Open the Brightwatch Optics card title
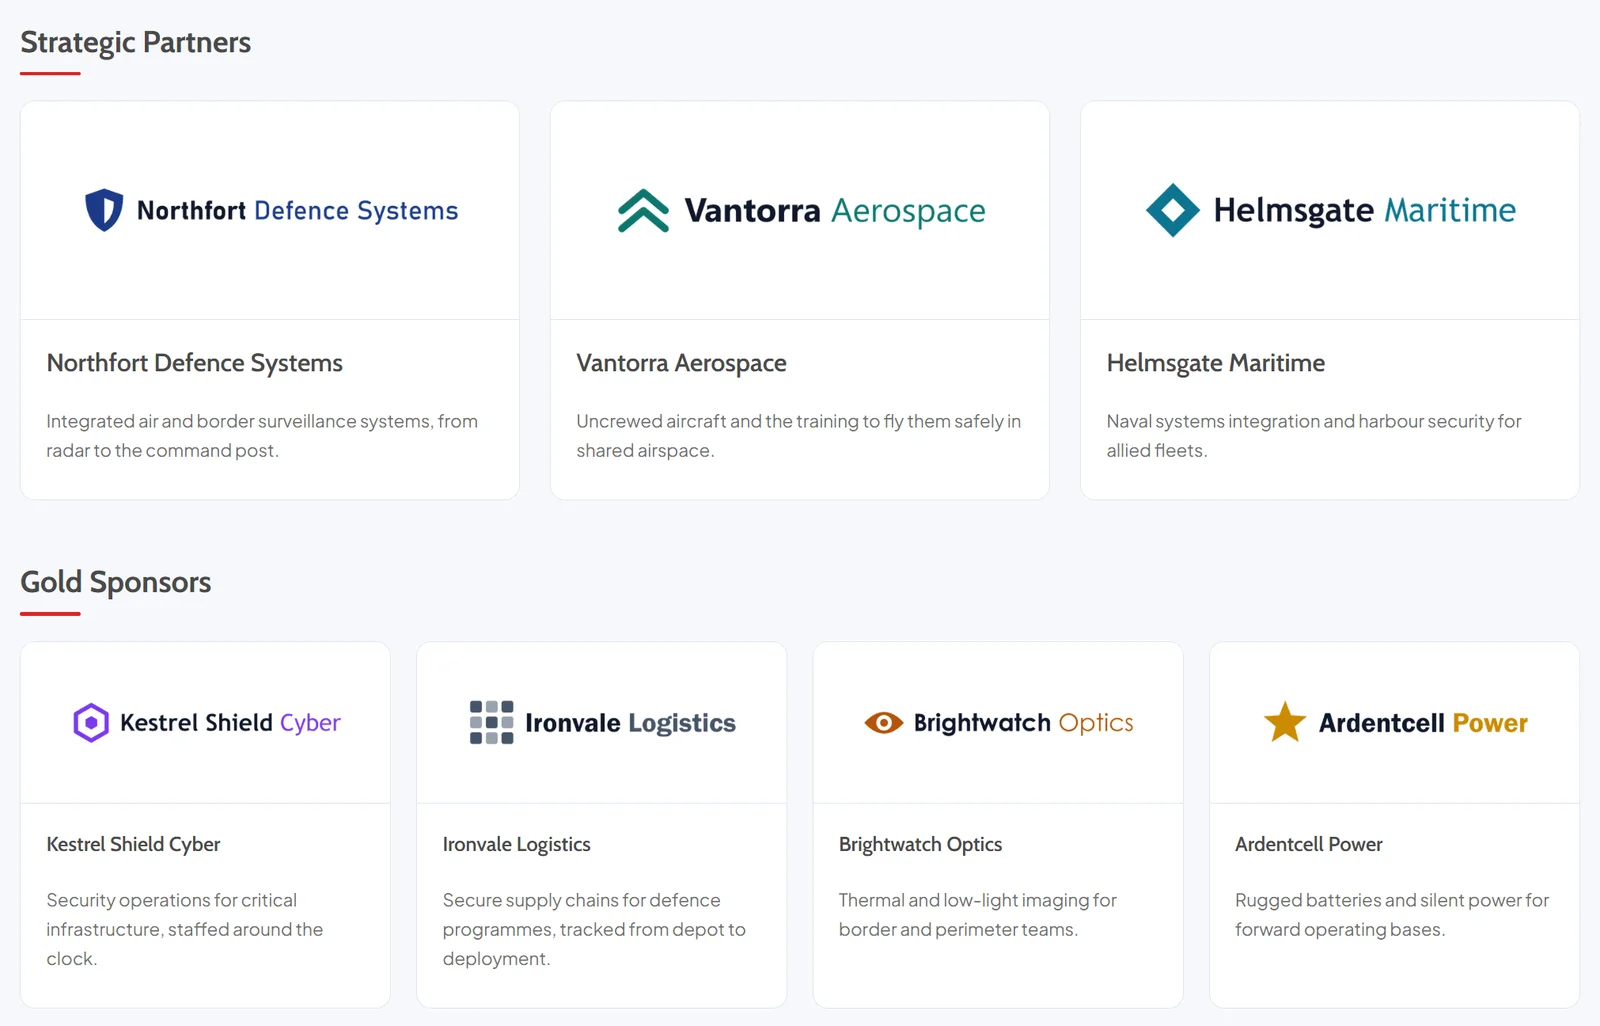 920,844
